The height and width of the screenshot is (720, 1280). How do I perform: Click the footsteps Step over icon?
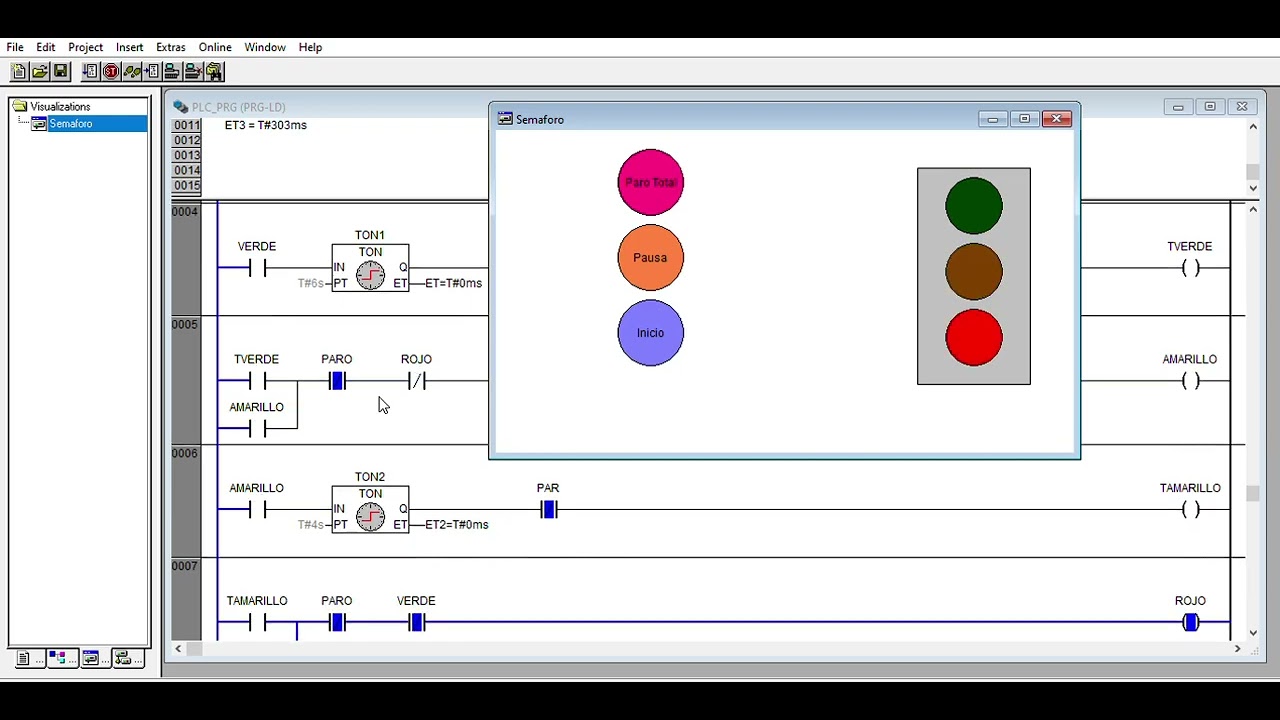click(132, 71)
